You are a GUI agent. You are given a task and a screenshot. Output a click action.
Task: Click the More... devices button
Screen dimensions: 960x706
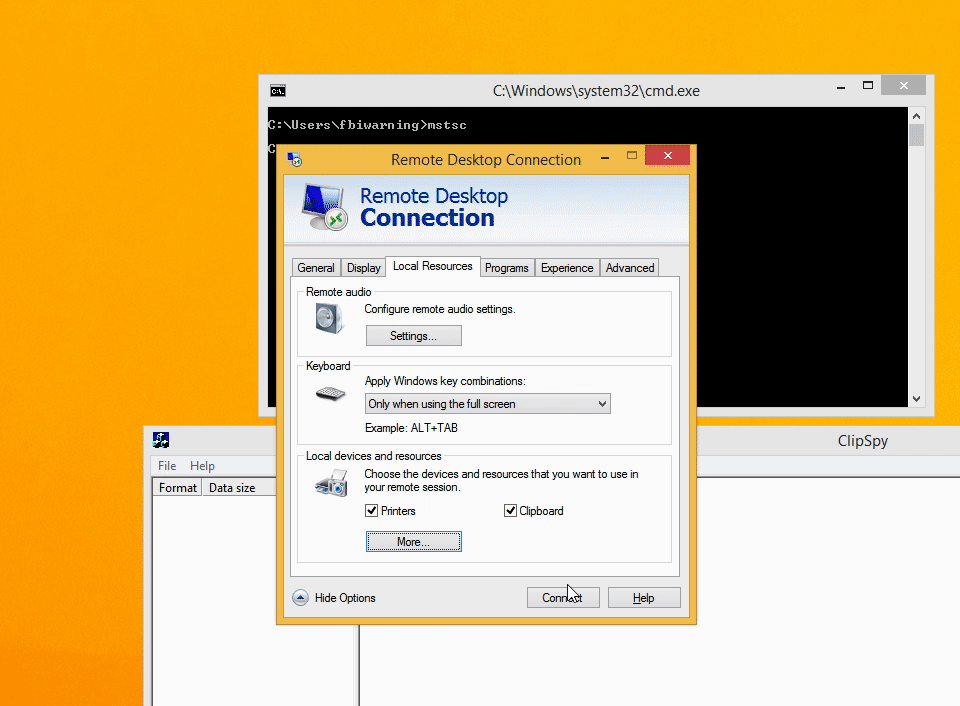click(414, 541)
